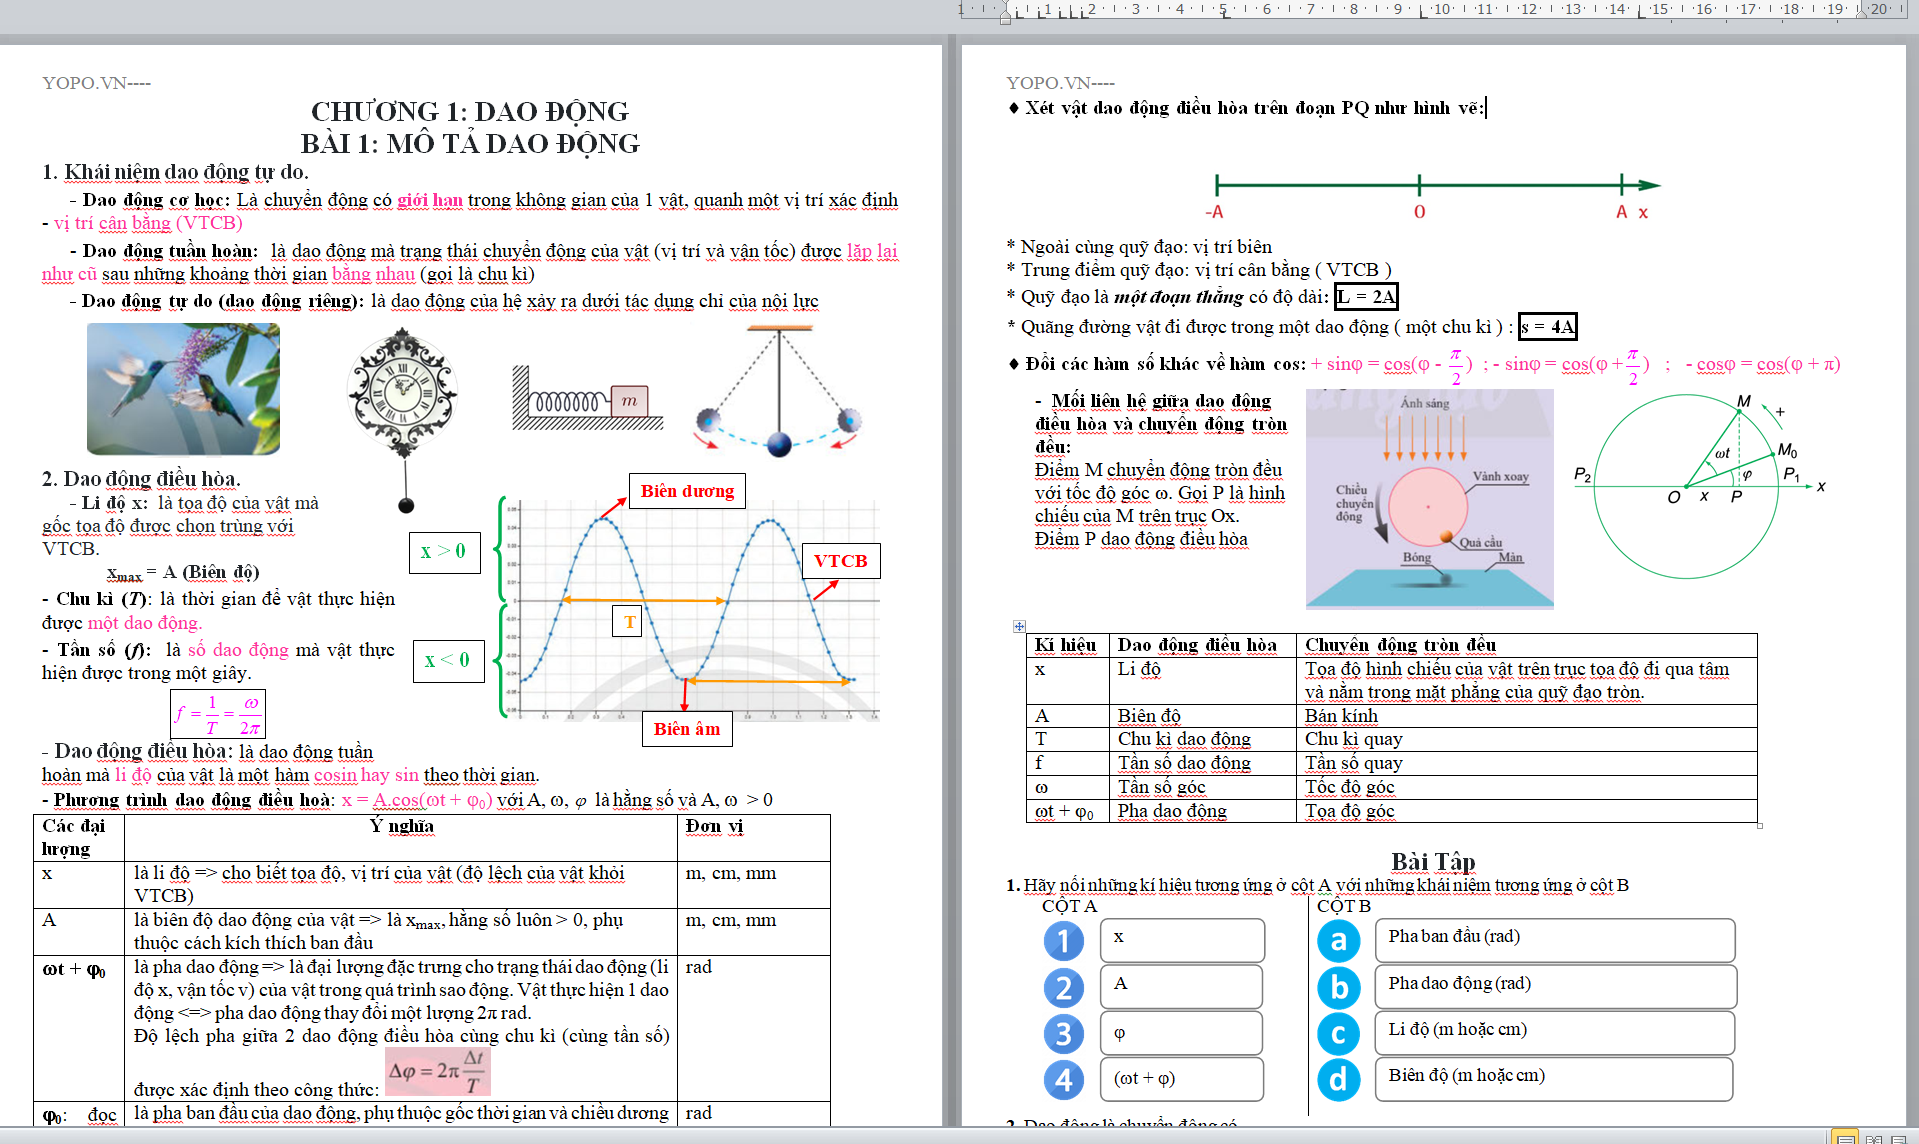Switch to Full Screen Reading view
The width and height of the screenshot is (1919, 1144).
[x=1874, y=1138]
